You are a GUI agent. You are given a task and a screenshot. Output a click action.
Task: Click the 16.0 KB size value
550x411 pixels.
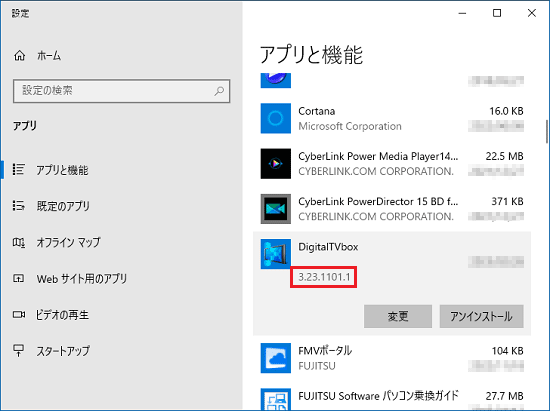[x=506, y=111]
